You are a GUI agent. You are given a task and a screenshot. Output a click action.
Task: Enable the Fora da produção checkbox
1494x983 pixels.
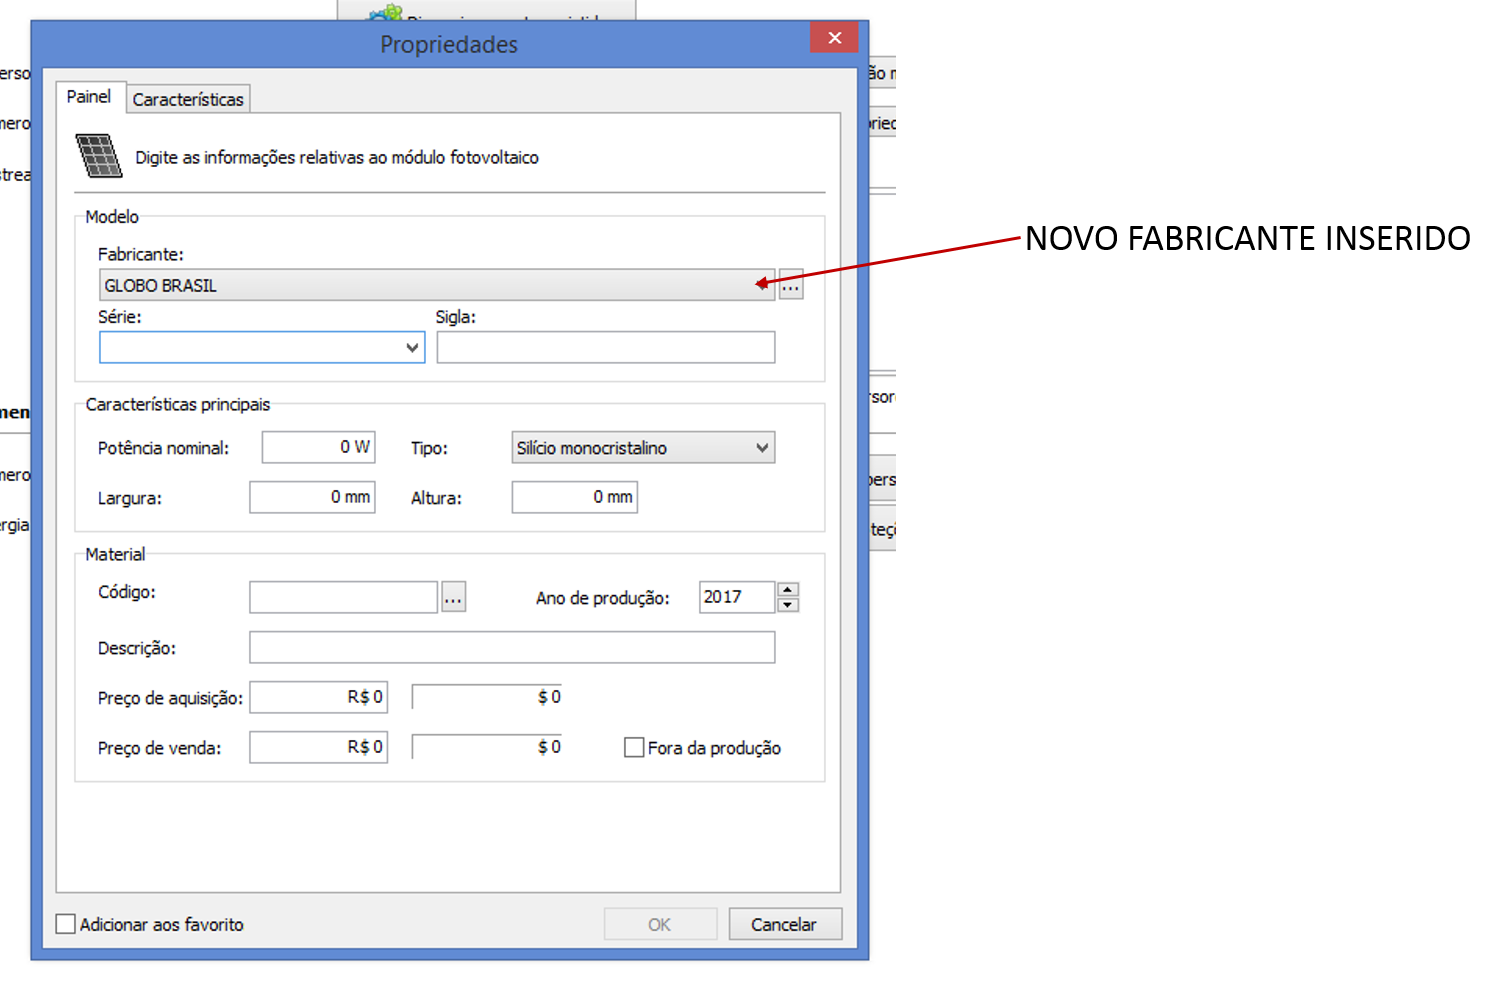[634, 748]
